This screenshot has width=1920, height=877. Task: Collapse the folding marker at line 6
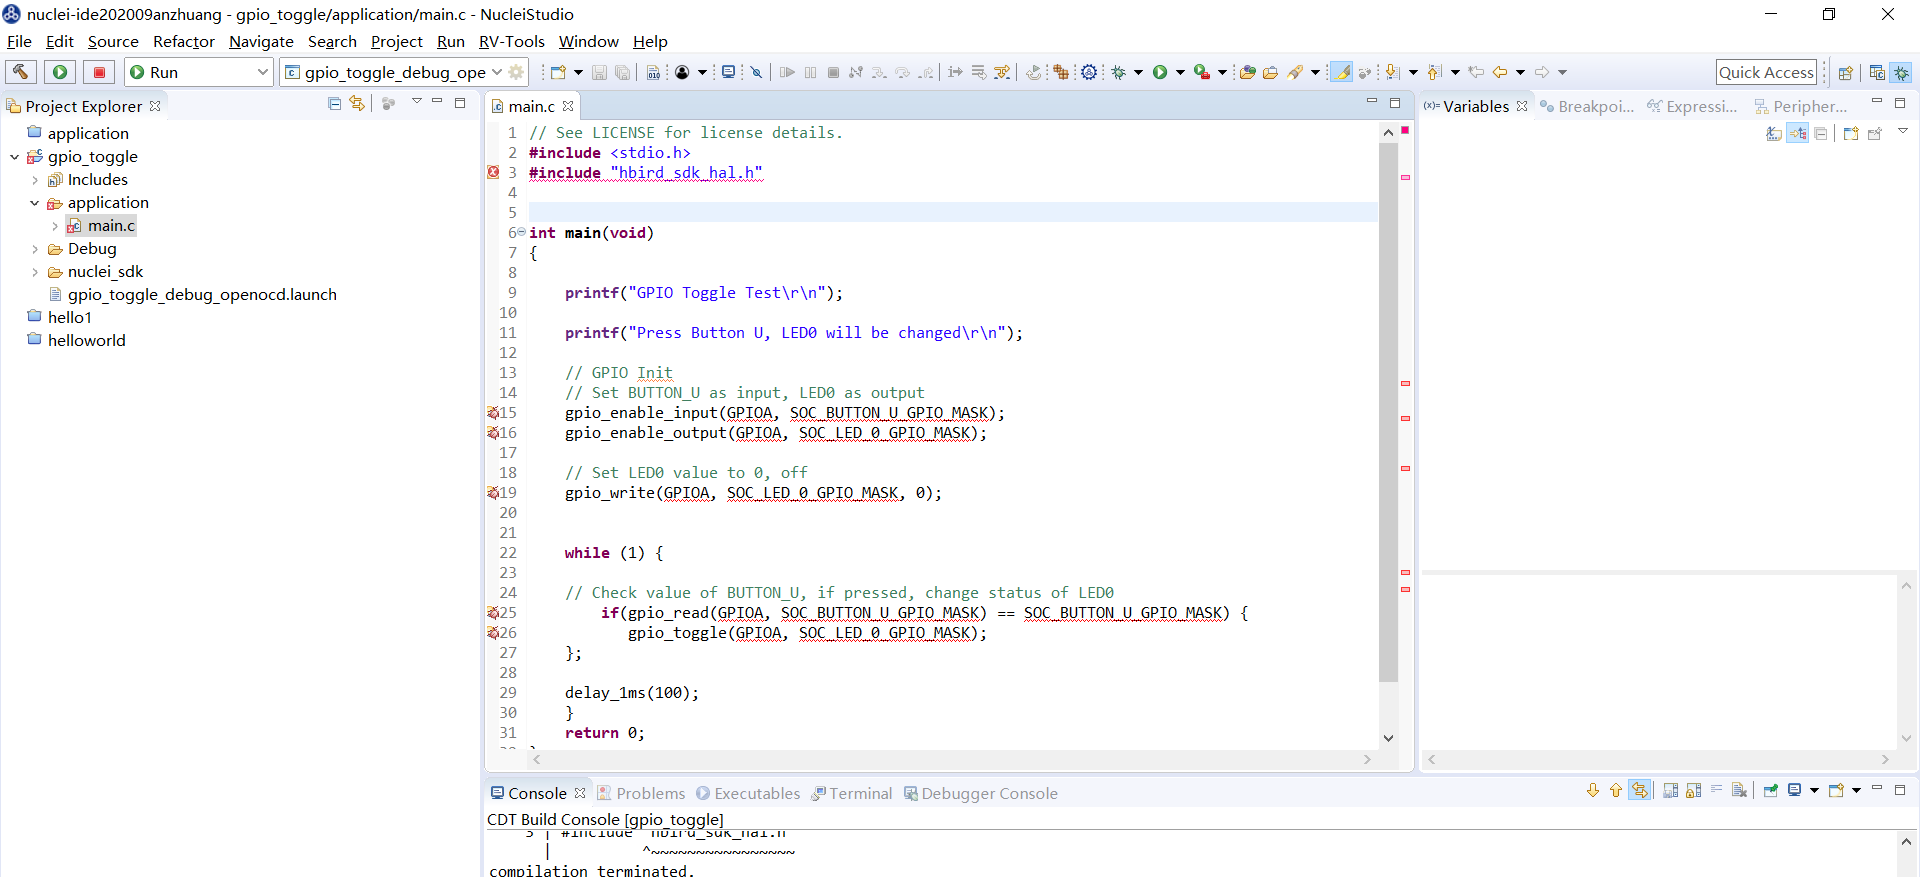coord(521,232)
